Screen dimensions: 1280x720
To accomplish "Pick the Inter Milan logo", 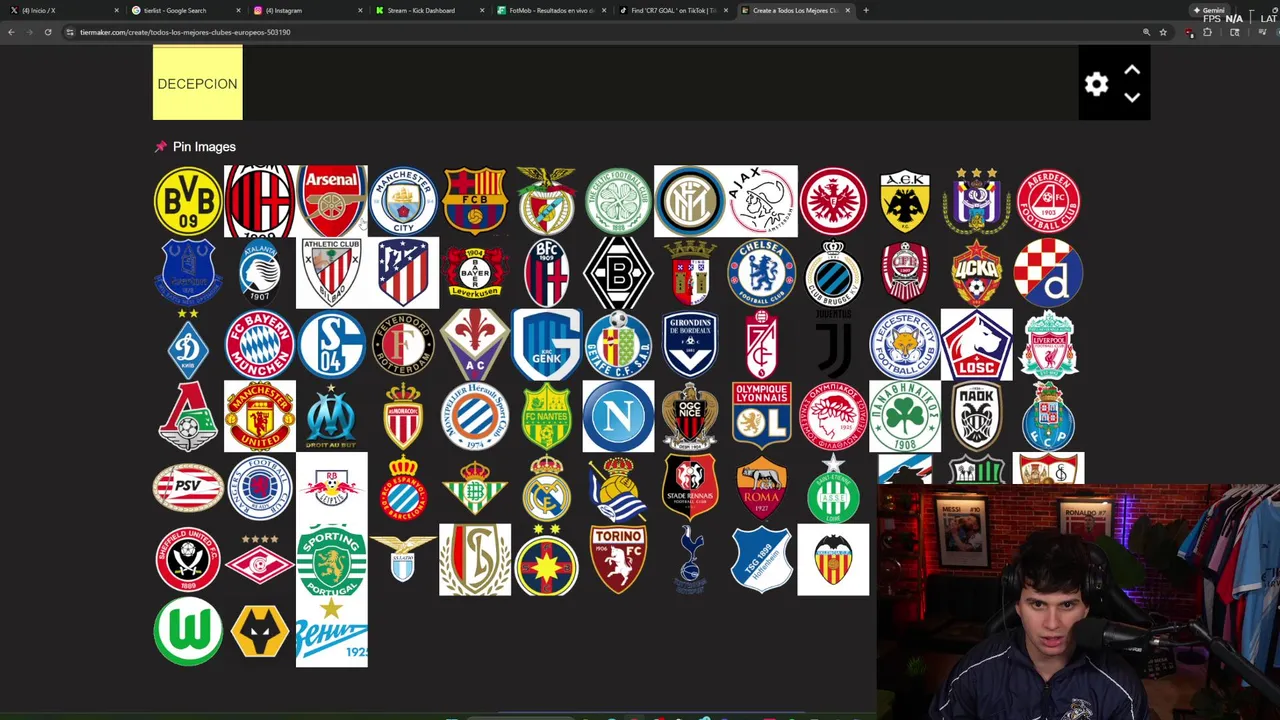I will coord(690,201).
